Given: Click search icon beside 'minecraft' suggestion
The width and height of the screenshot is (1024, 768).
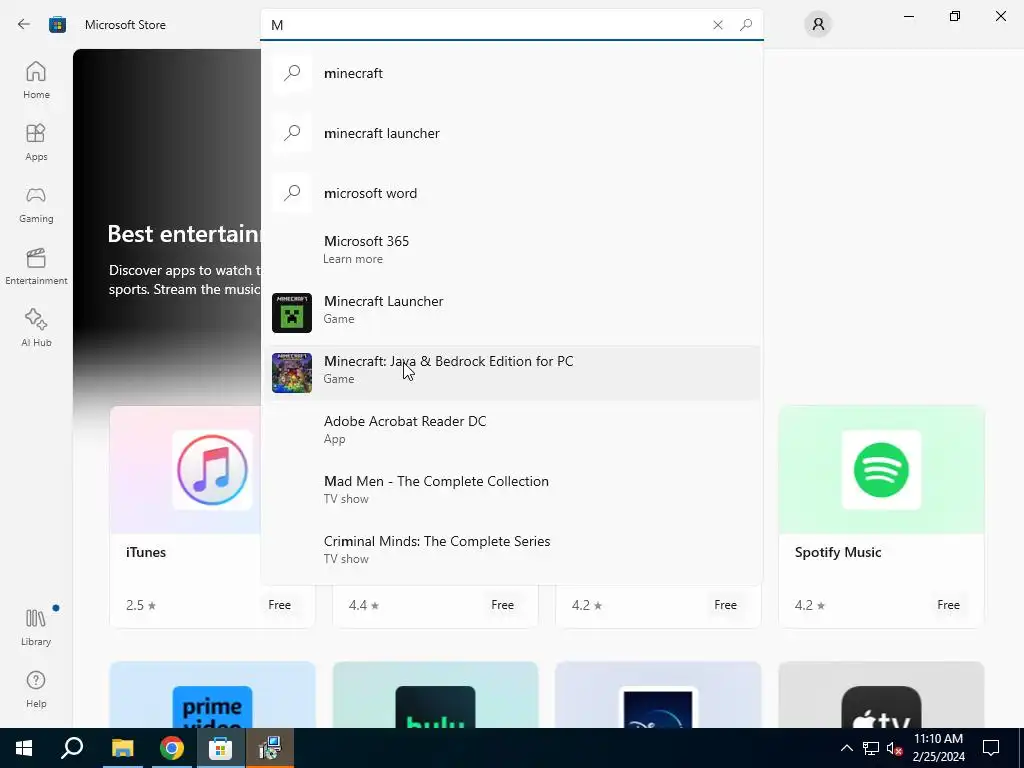Looking at the screenshot, I should pyautogui.click(x=292, y=72).
